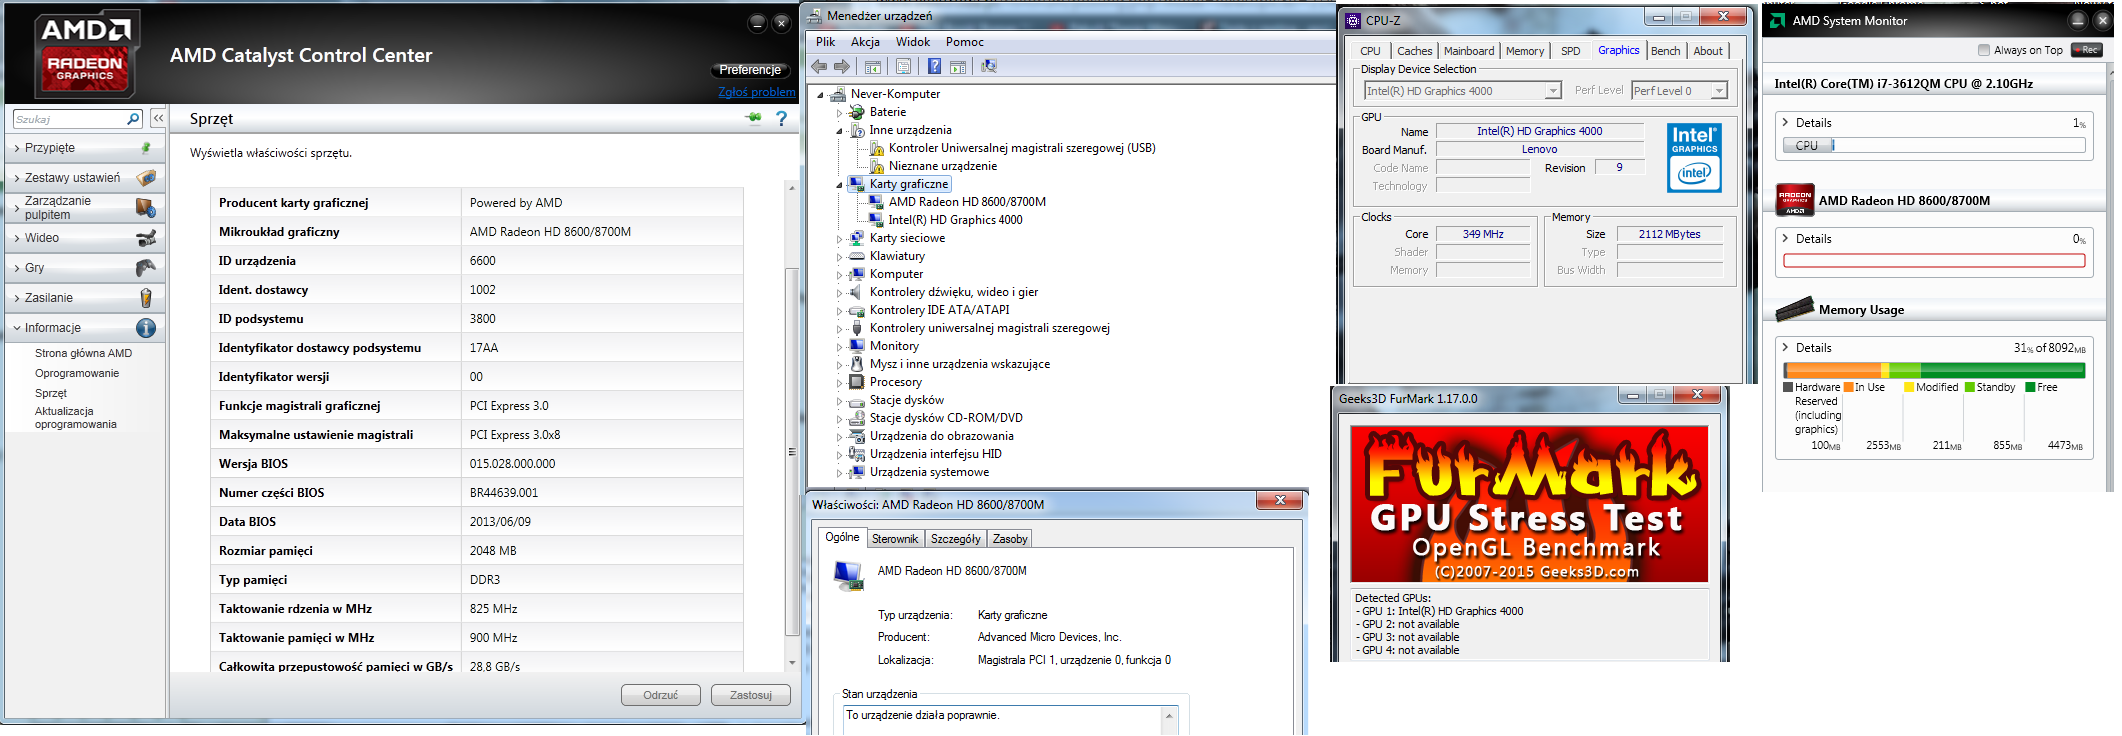Click the Radeon icon in AMD System Monitor
The image size is (2122, 736).
[x=1795, y=200]
